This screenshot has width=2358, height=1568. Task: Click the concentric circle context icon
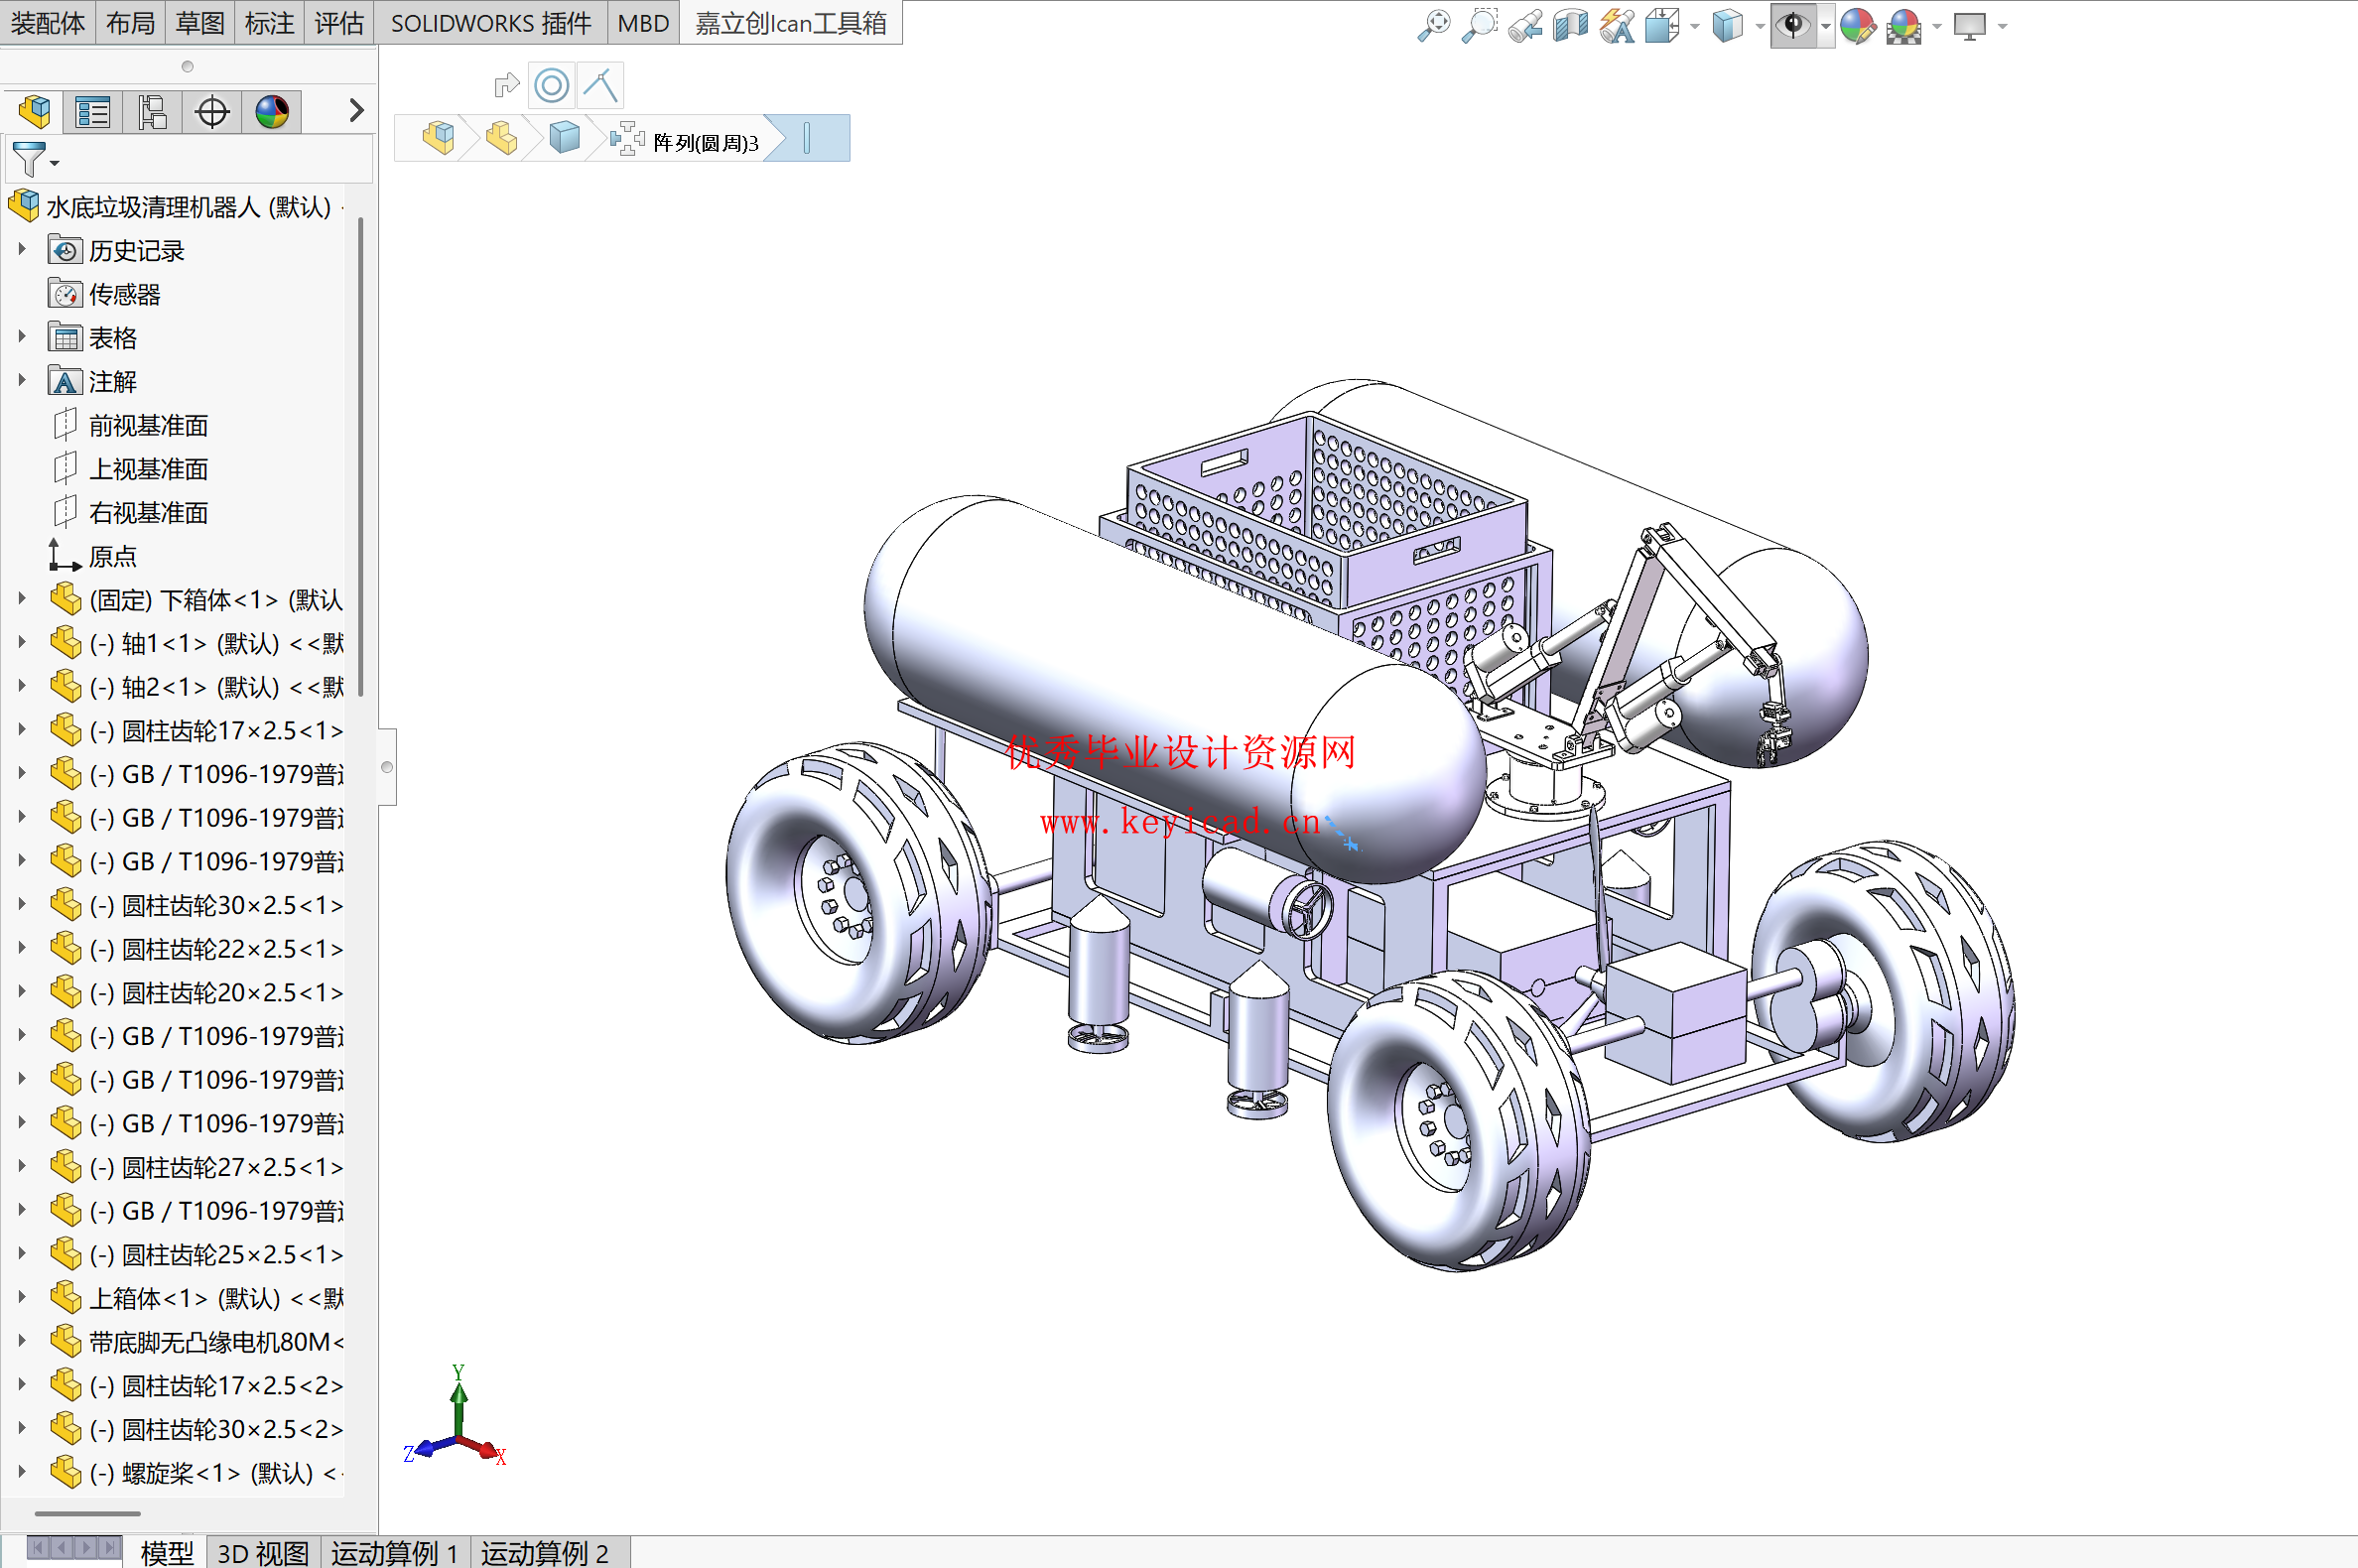pos(552,85)
